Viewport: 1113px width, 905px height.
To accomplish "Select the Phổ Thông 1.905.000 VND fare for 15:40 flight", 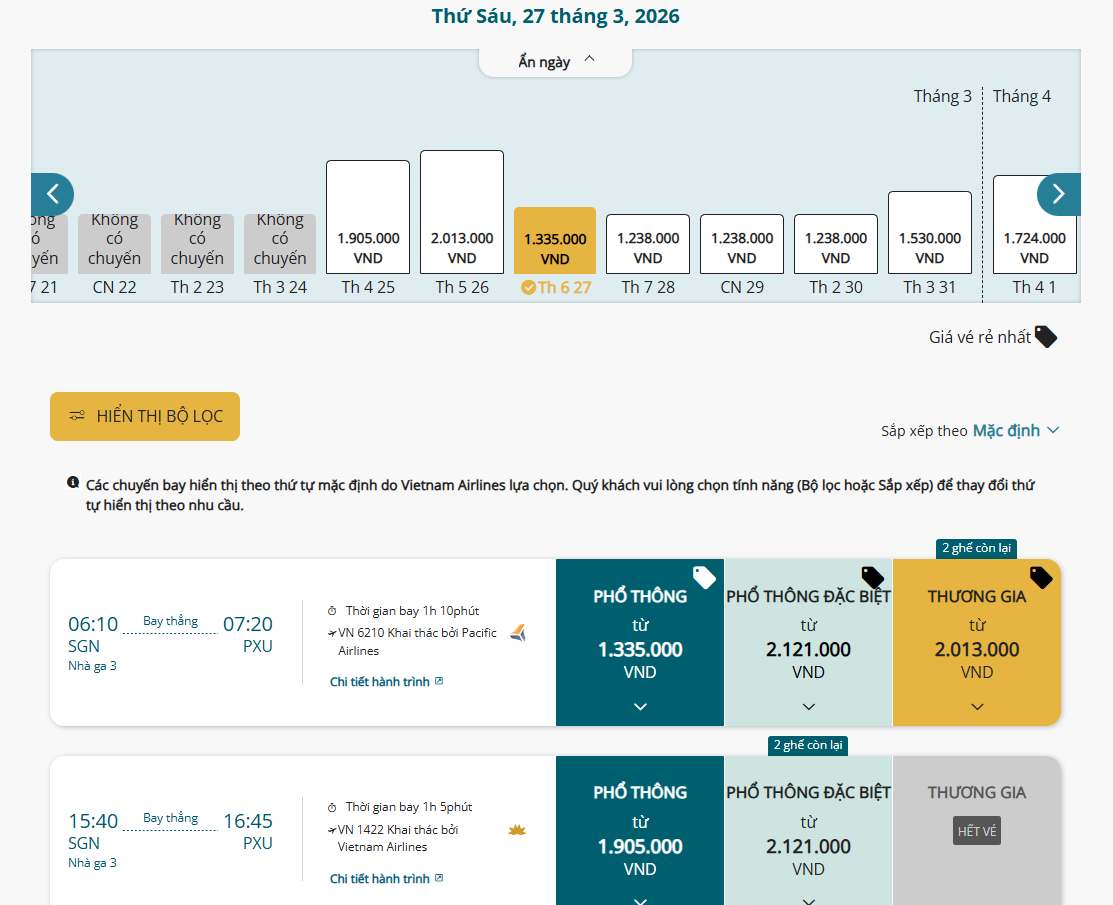I will pyautogui.click(x=640, y=835).
